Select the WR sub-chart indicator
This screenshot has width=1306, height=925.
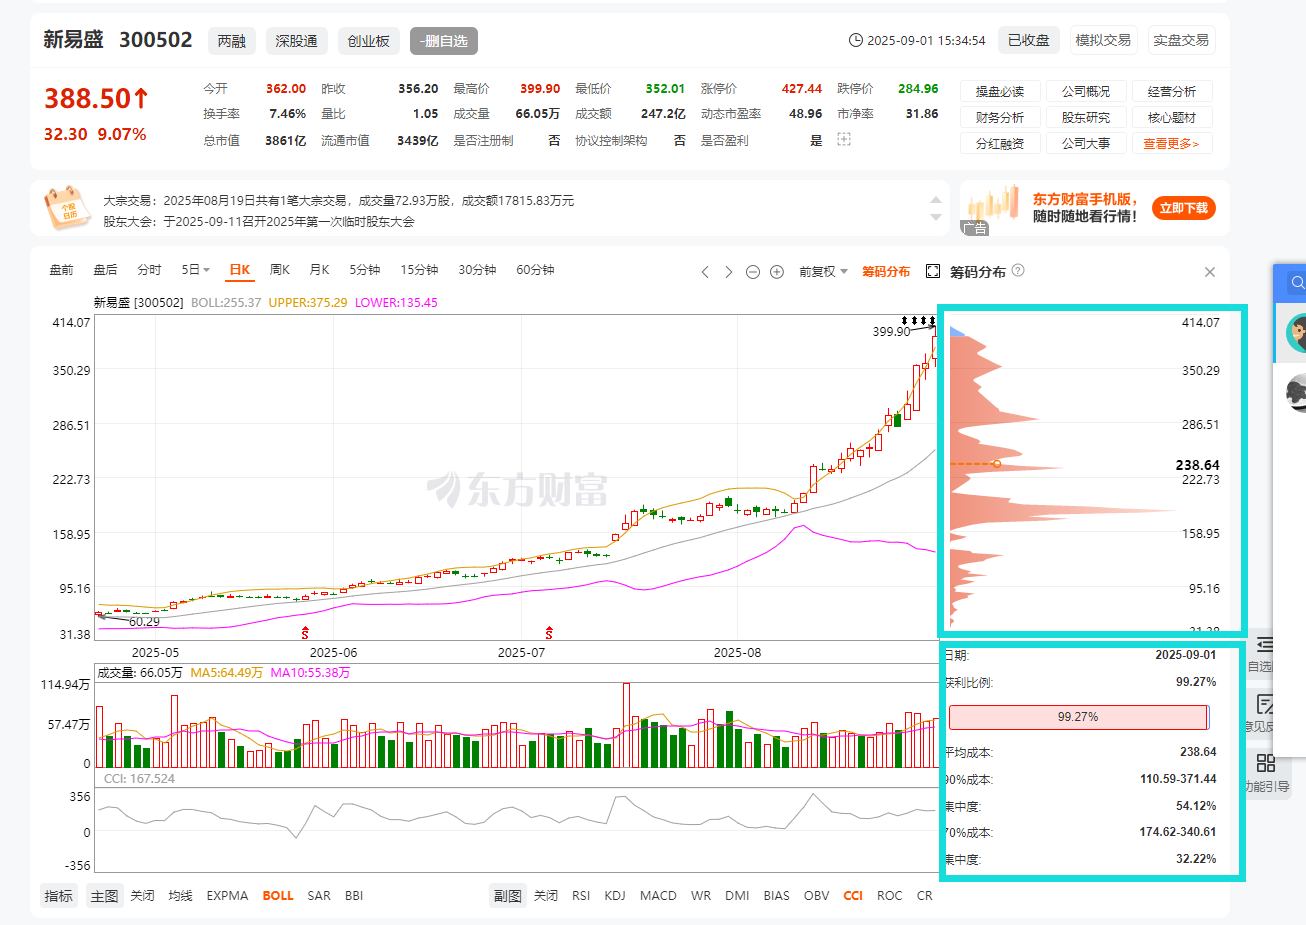point(701,896)
